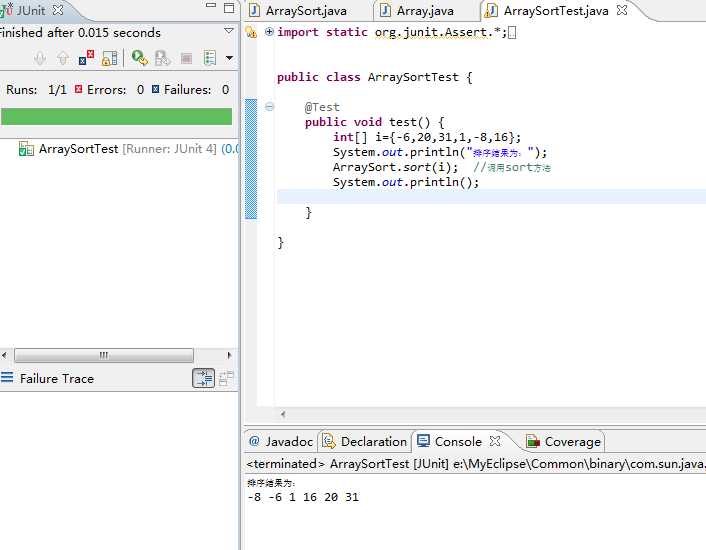Click Next Failed Test arrow icon

point(40,58)
